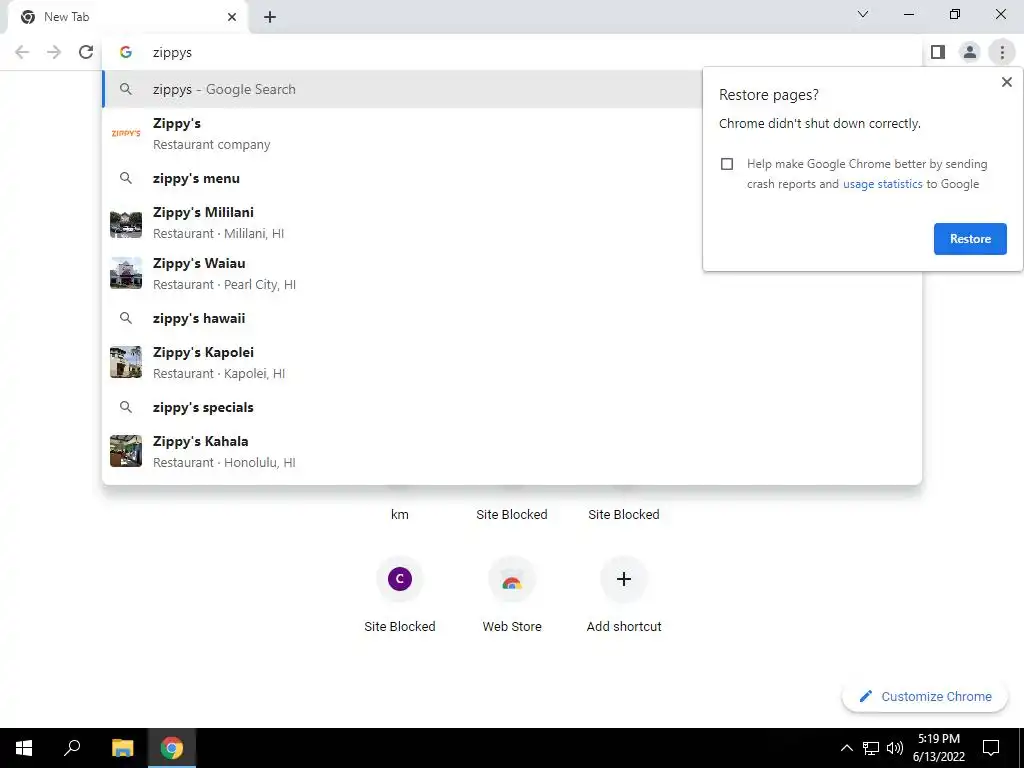
Task: Click search icon beside zippy's hawaii
Action: 126,318
